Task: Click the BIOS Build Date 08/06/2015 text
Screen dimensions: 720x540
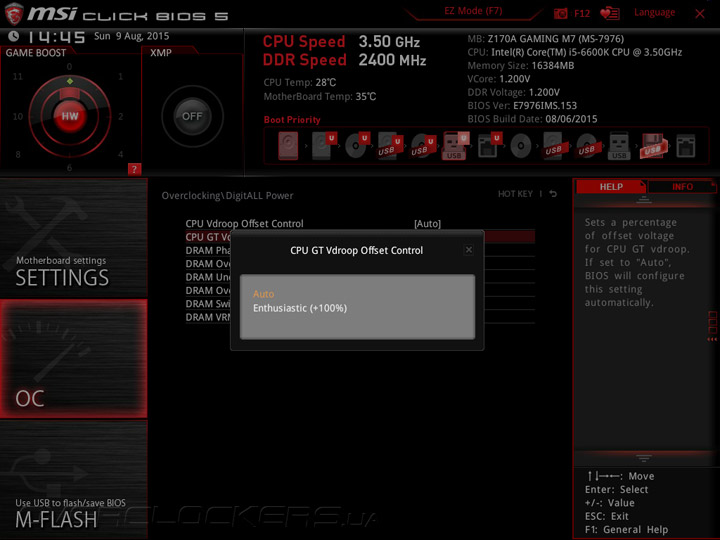Action: [x=532, y=119]
